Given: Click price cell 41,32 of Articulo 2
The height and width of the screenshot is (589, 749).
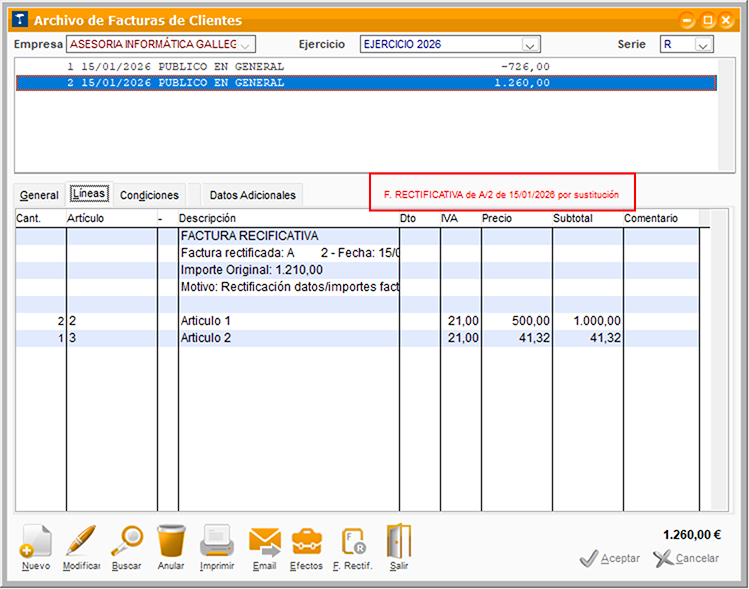Looking at the screenshot, I should (517, 338).
